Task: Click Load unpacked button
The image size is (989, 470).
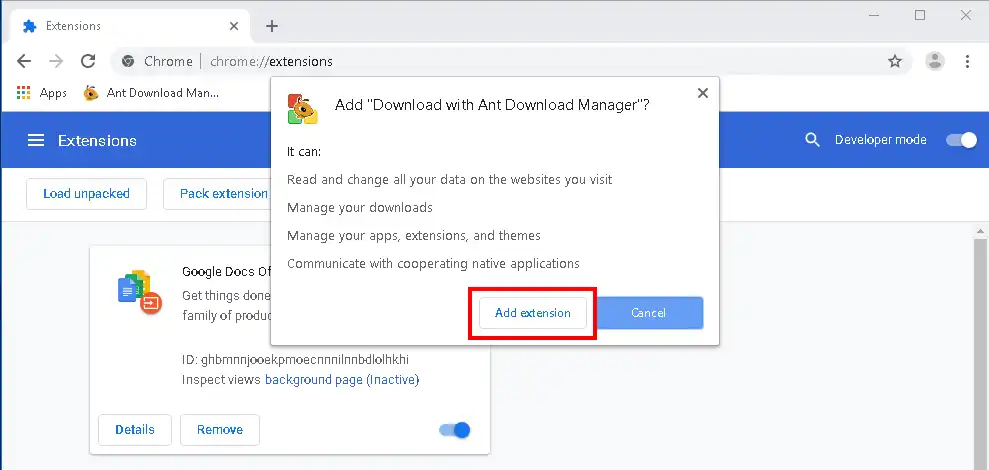Action: pyautogui.click(x=86, y=194)
